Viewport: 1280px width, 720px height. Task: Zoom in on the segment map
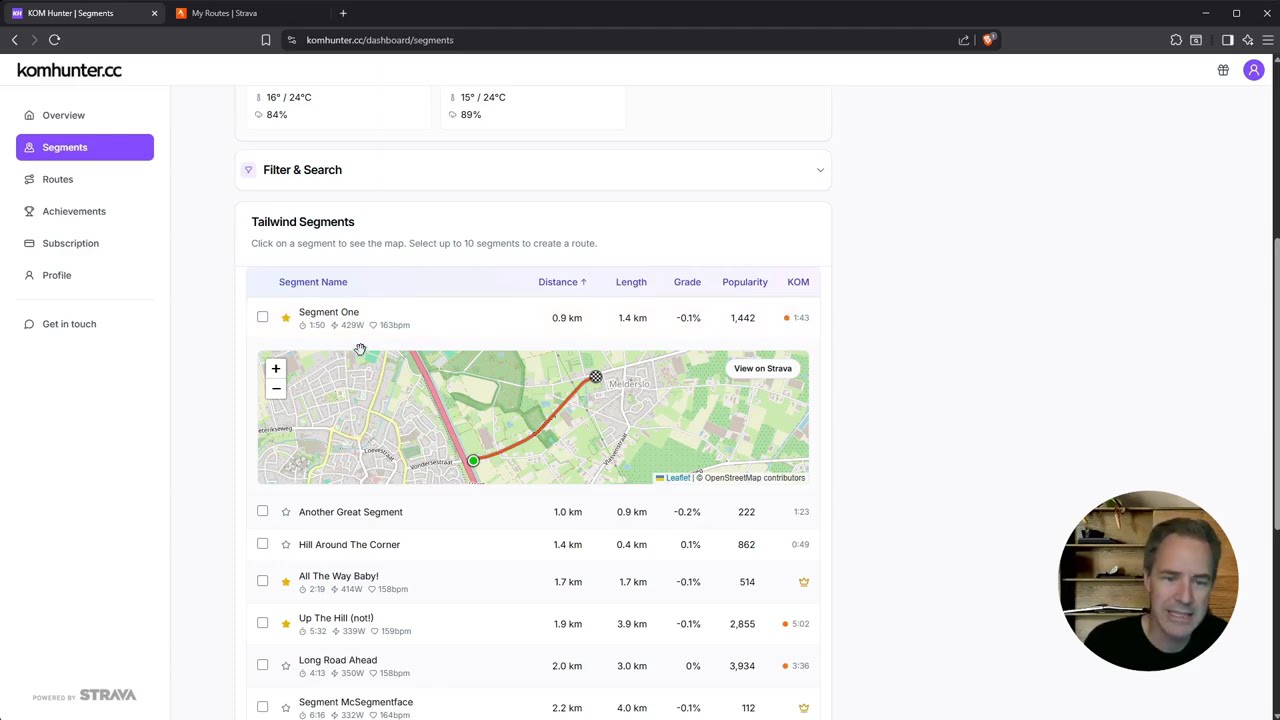[276, 369]
